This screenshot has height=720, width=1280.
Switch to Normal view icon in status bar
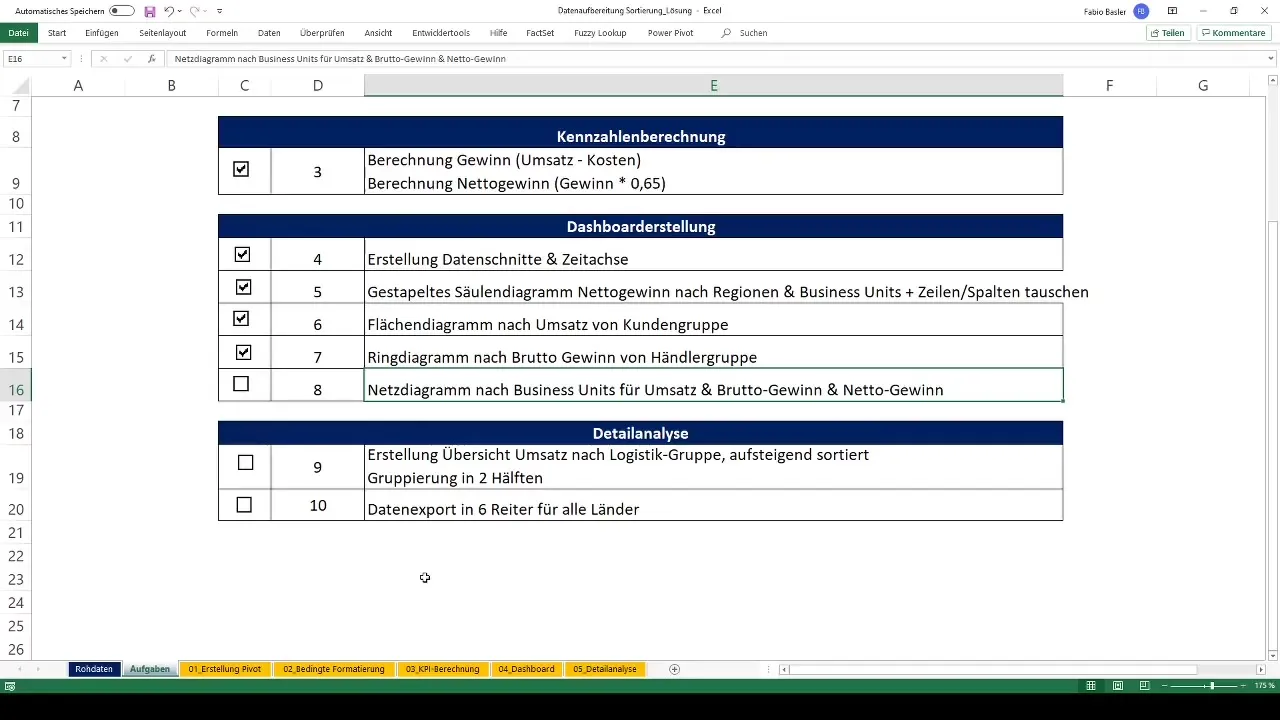coord(1092,686)
